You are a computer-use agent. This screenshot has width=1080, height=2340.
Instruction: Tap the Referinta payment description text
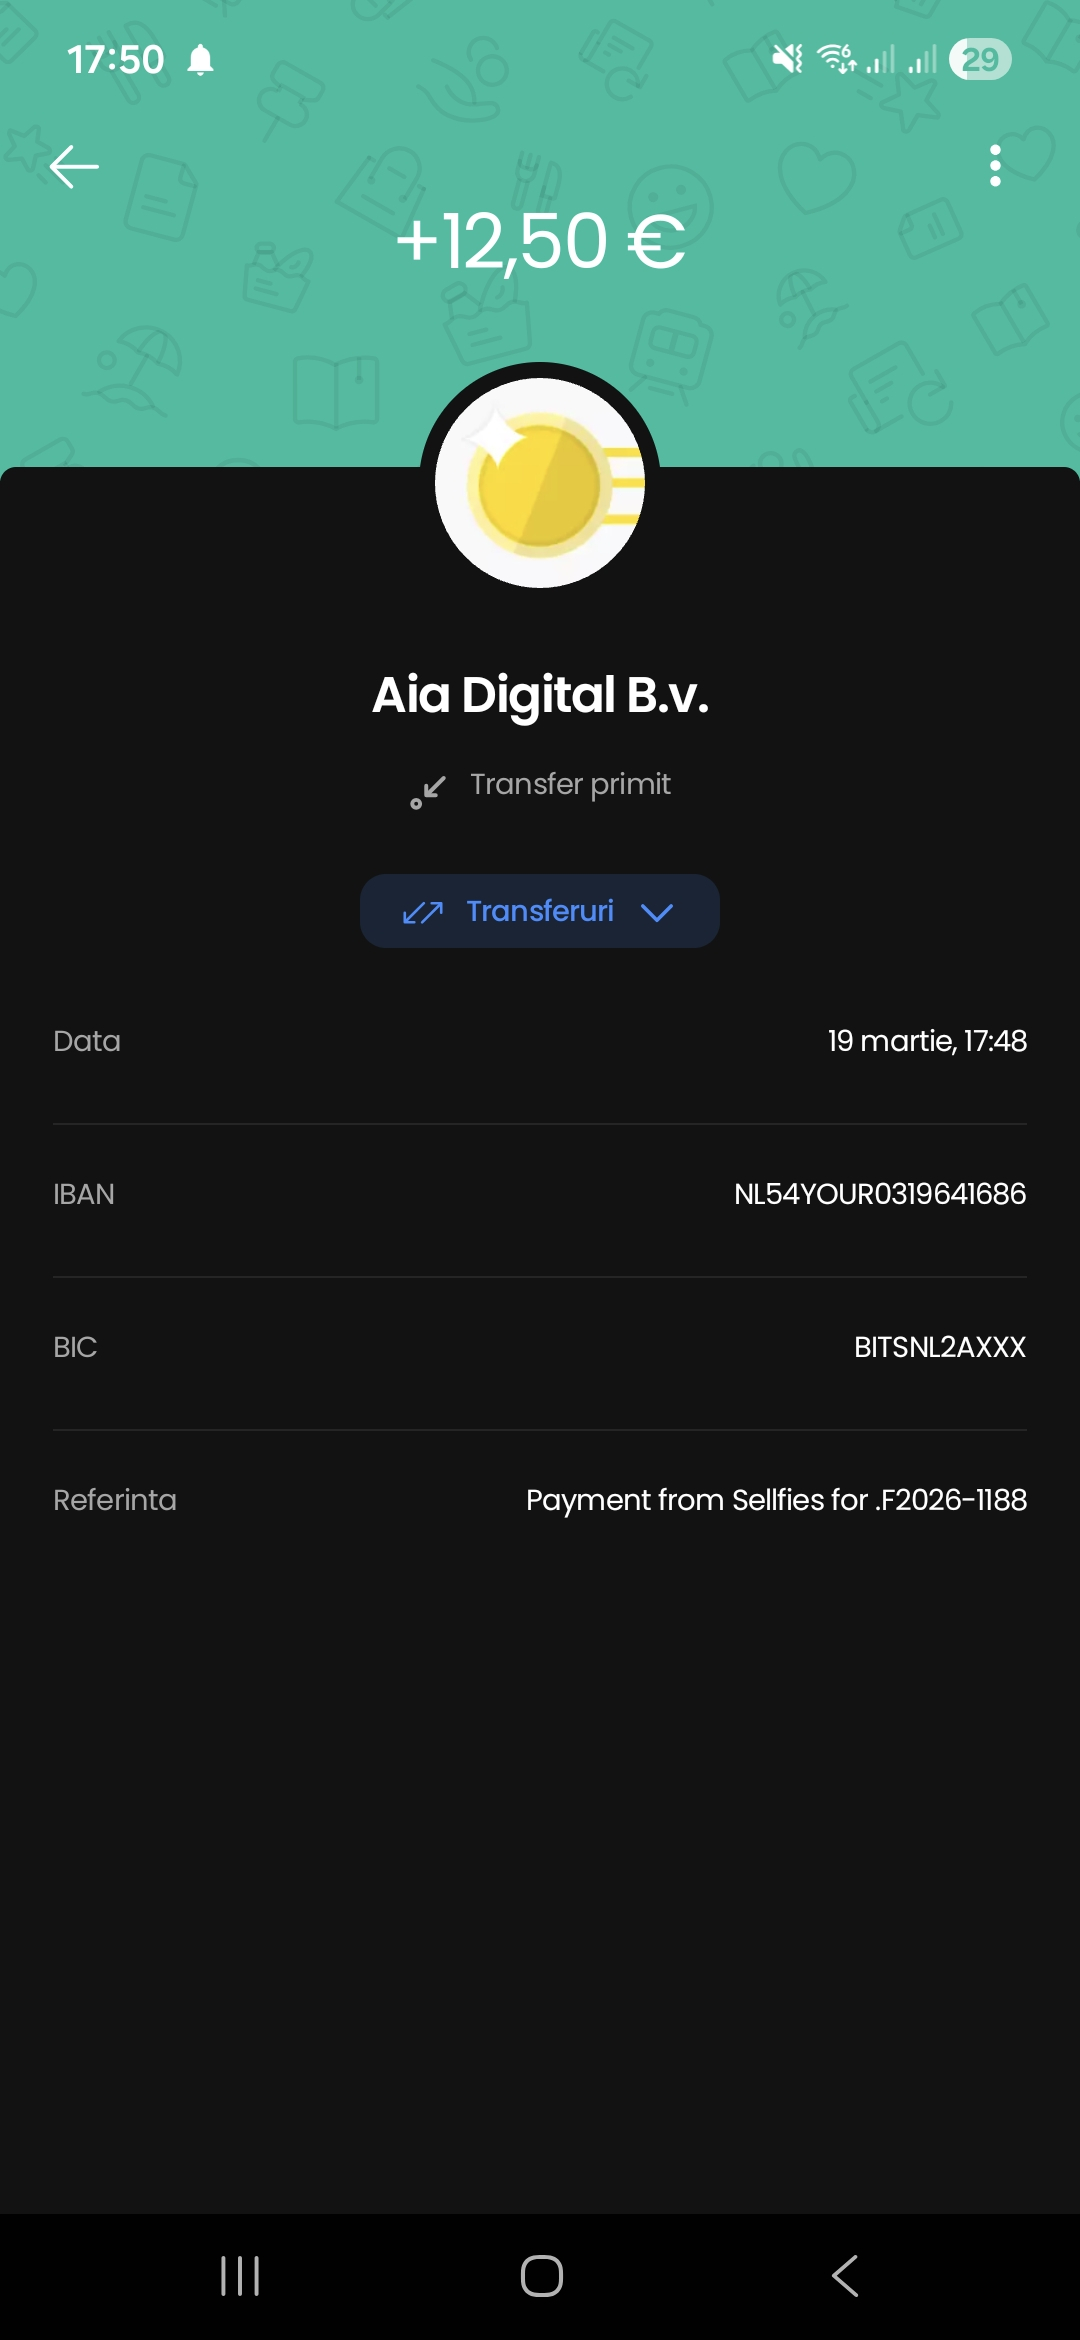pos(776,1500)
